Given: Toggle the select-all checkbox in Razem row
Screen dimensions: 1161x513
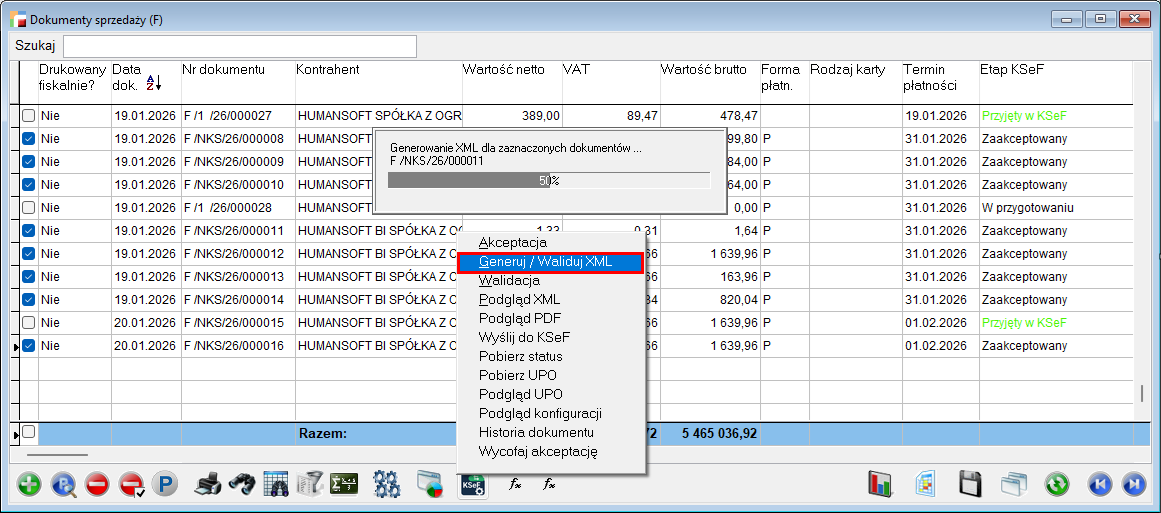Looking at the screenshot, I should pyautogui.click(x=28, y=432).
